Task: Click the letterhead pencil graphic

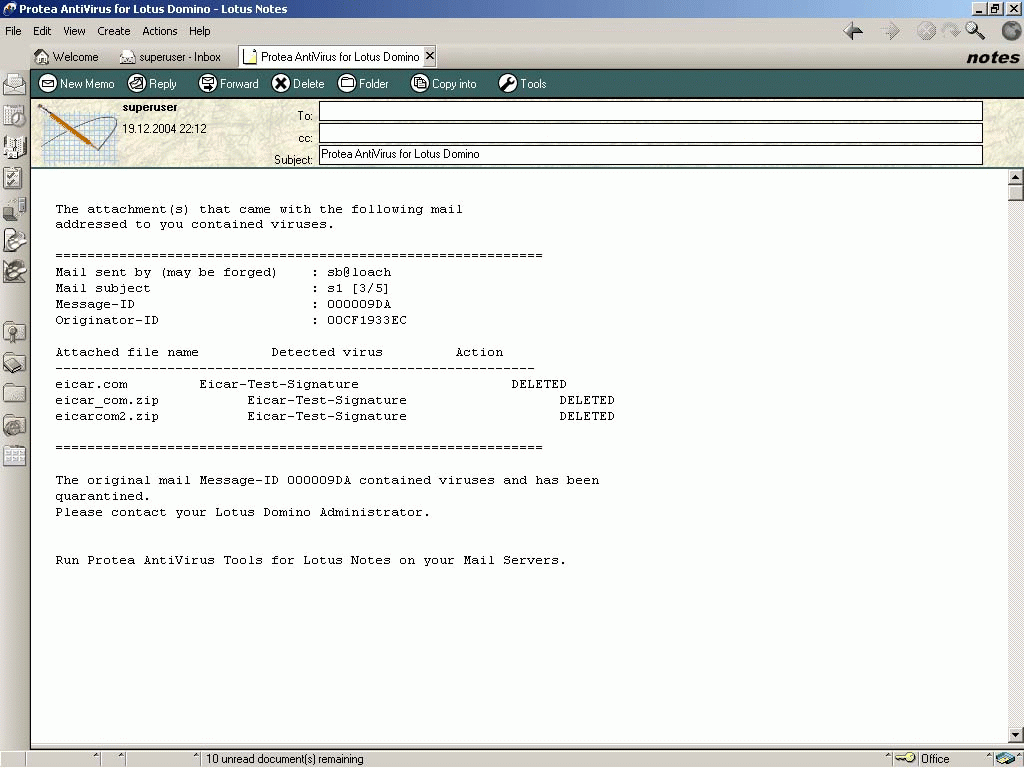Action: coord(77,134)
